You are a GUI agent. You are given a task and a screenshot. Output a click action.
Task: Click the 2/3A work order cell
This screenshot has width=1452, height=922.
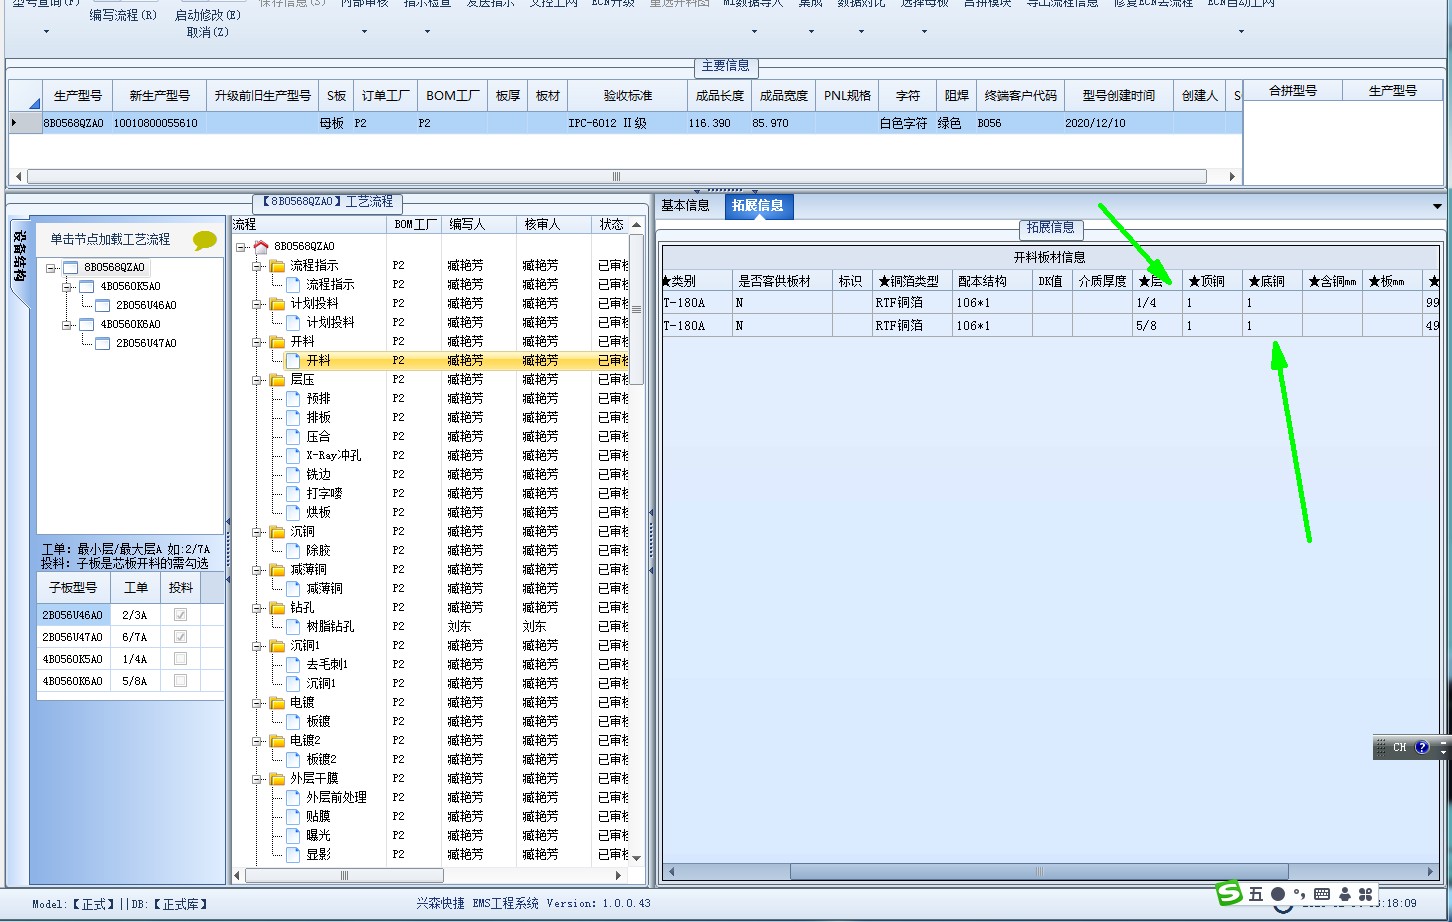coord(135,615)
